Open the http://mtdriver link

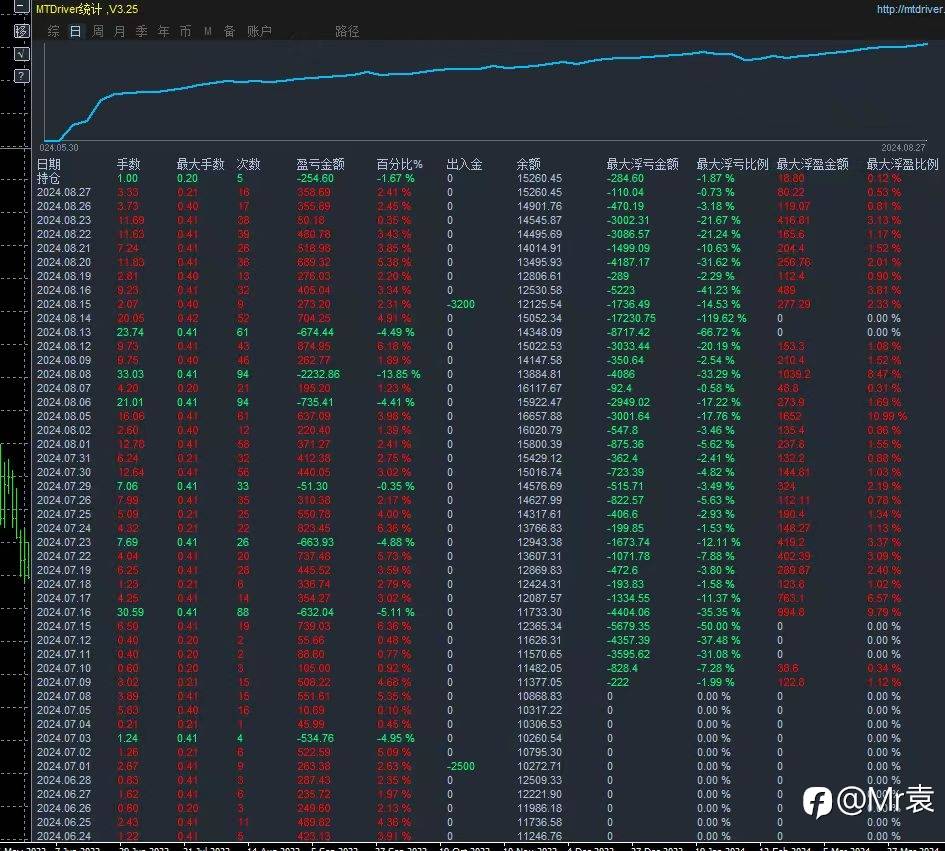[910, 9]
